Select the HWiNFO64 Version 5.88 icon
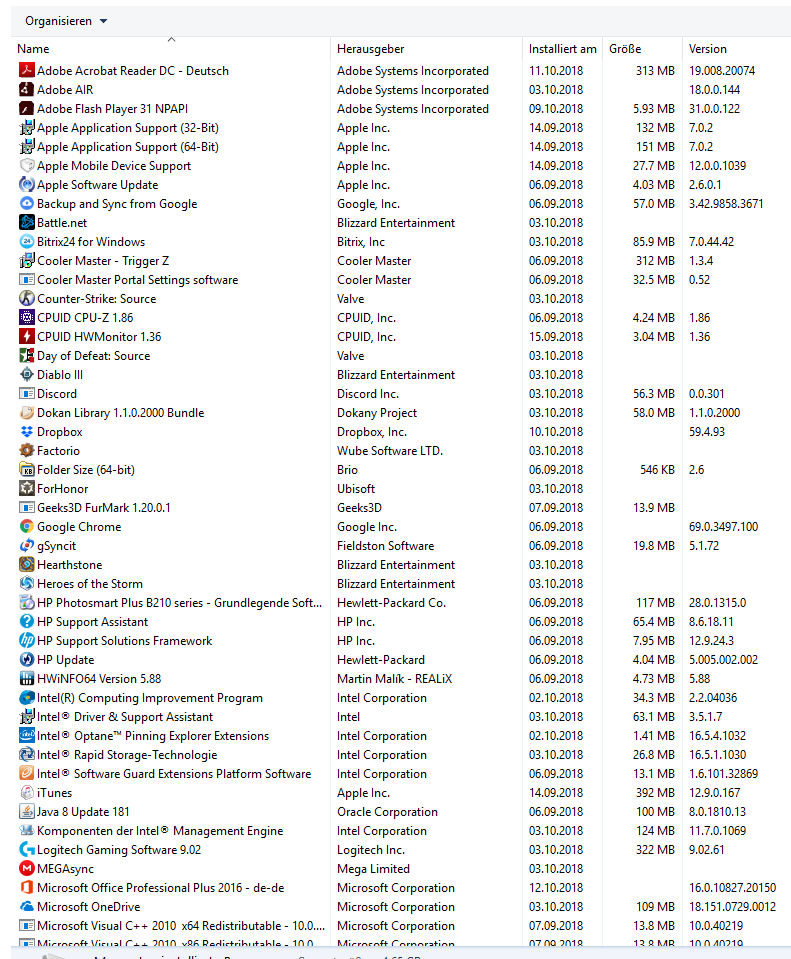The image size is (791, 959). click(26, 678)
